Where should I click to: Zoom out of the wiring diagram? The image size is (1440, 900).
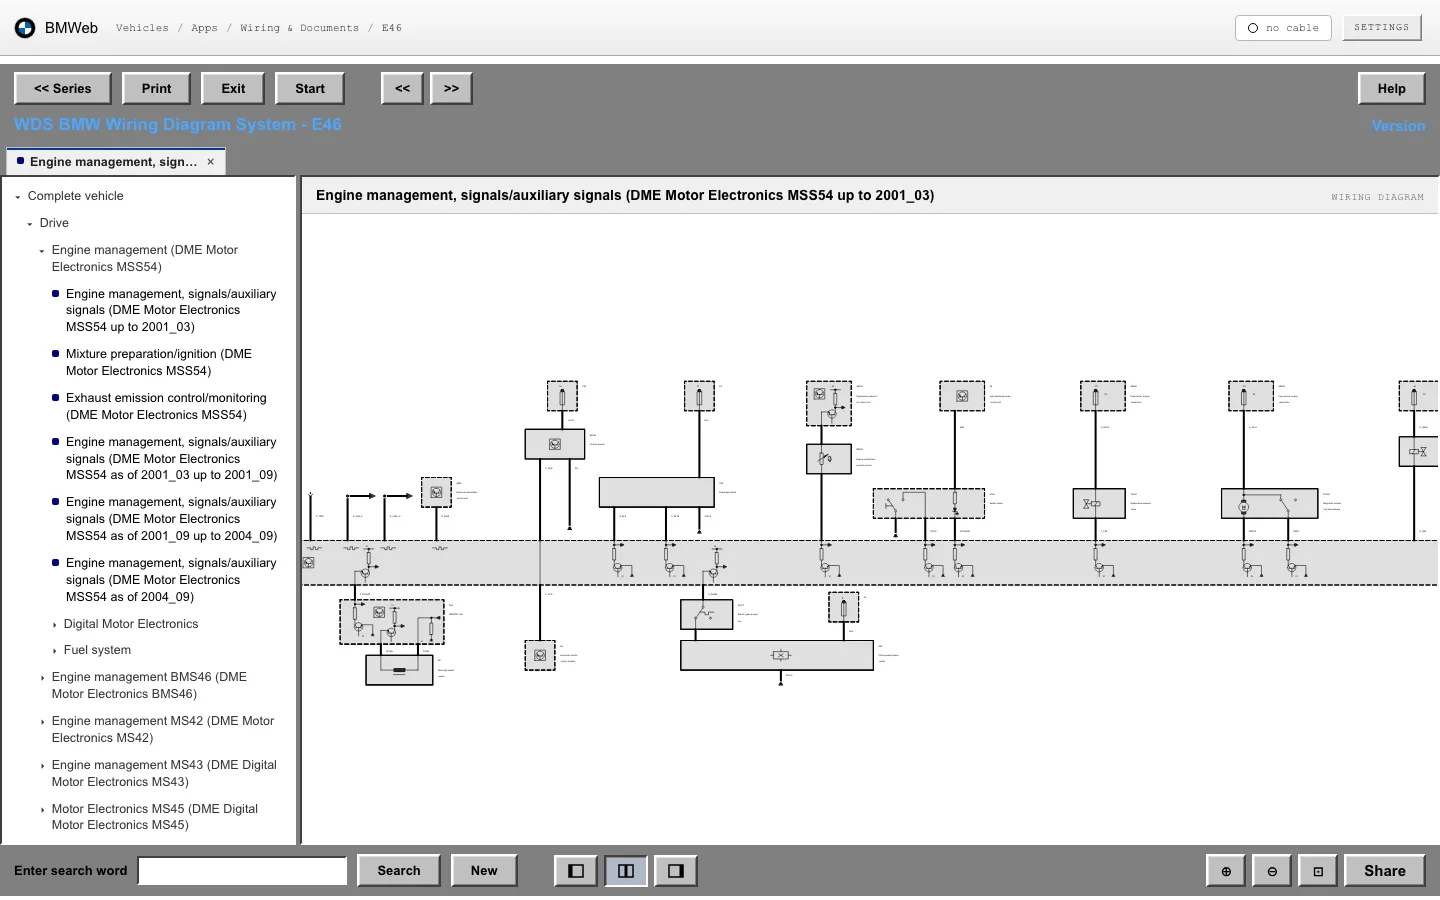coord(1272,871)
